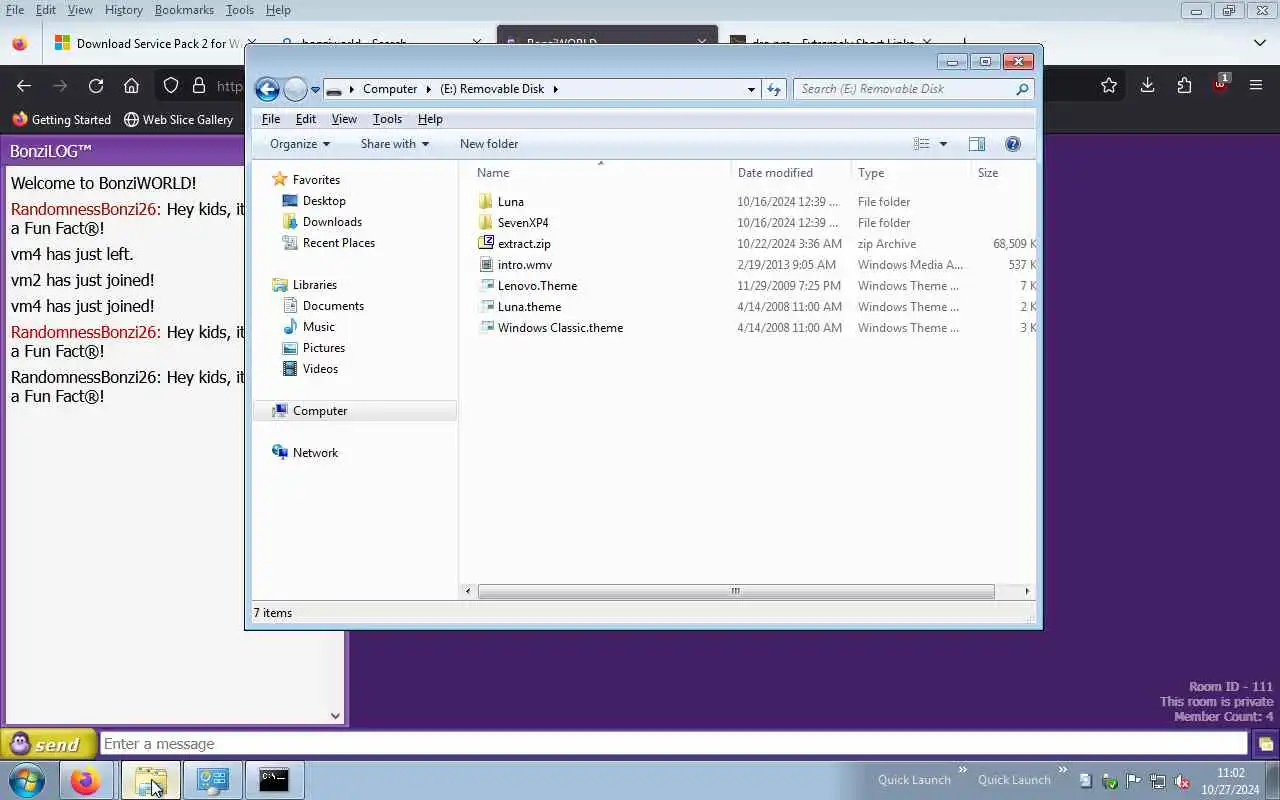
Task: Expand the address bar previous locations dropdown
Action: tap(751, 89)
